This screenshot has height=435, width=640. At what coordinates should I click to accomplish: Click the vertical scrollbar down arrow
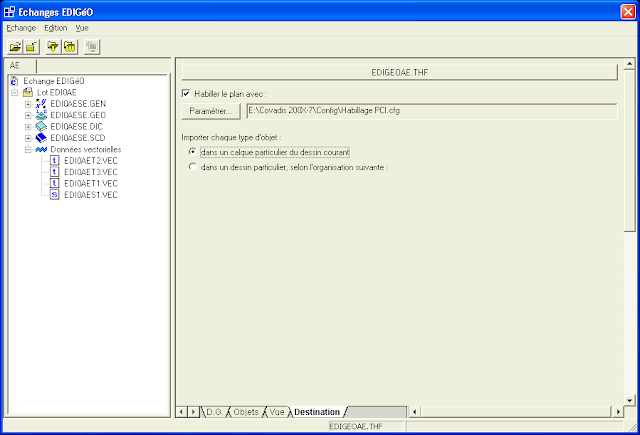(629, 400)
